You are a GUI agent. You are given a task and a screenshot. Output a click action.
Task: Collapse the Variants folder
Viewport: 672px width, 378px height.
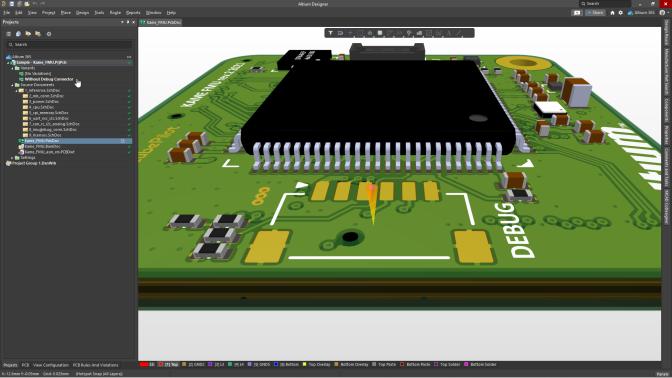12,68
